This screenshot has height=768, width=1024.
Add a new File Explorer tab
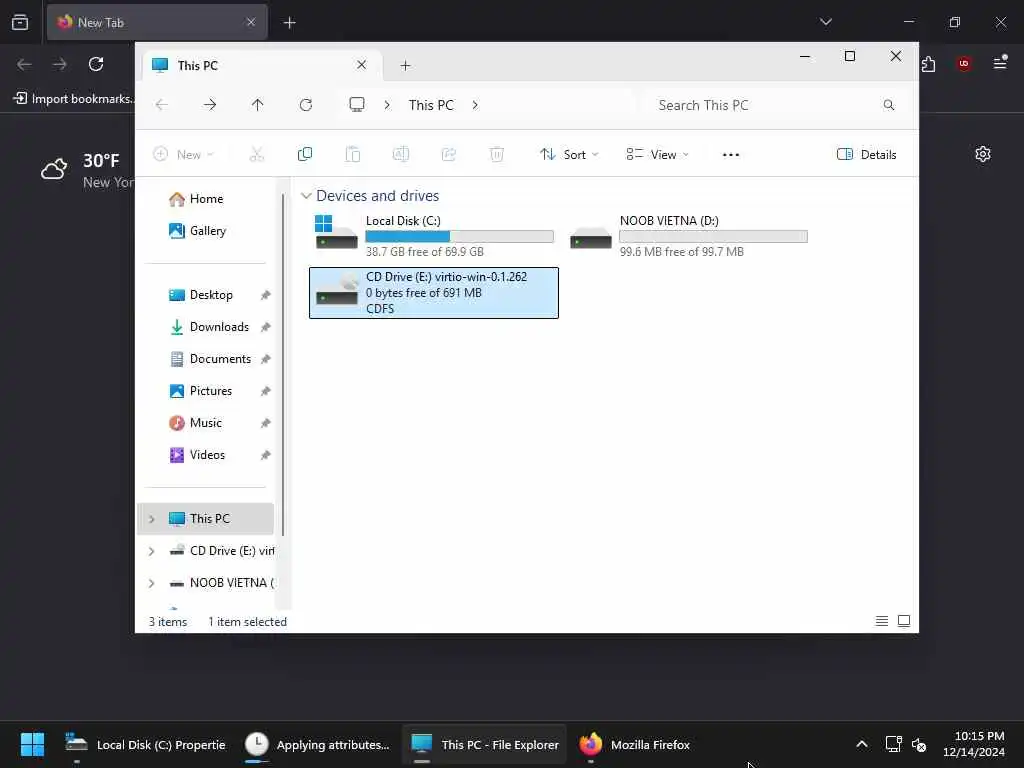pyautogui.click(x=405, y=65)
